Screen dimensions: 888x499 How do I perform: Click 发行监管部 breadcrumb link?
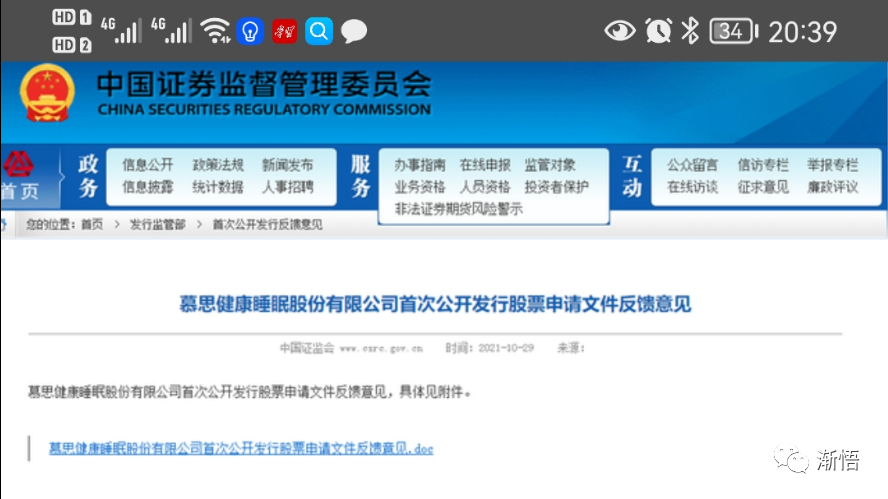pos(158,225)
